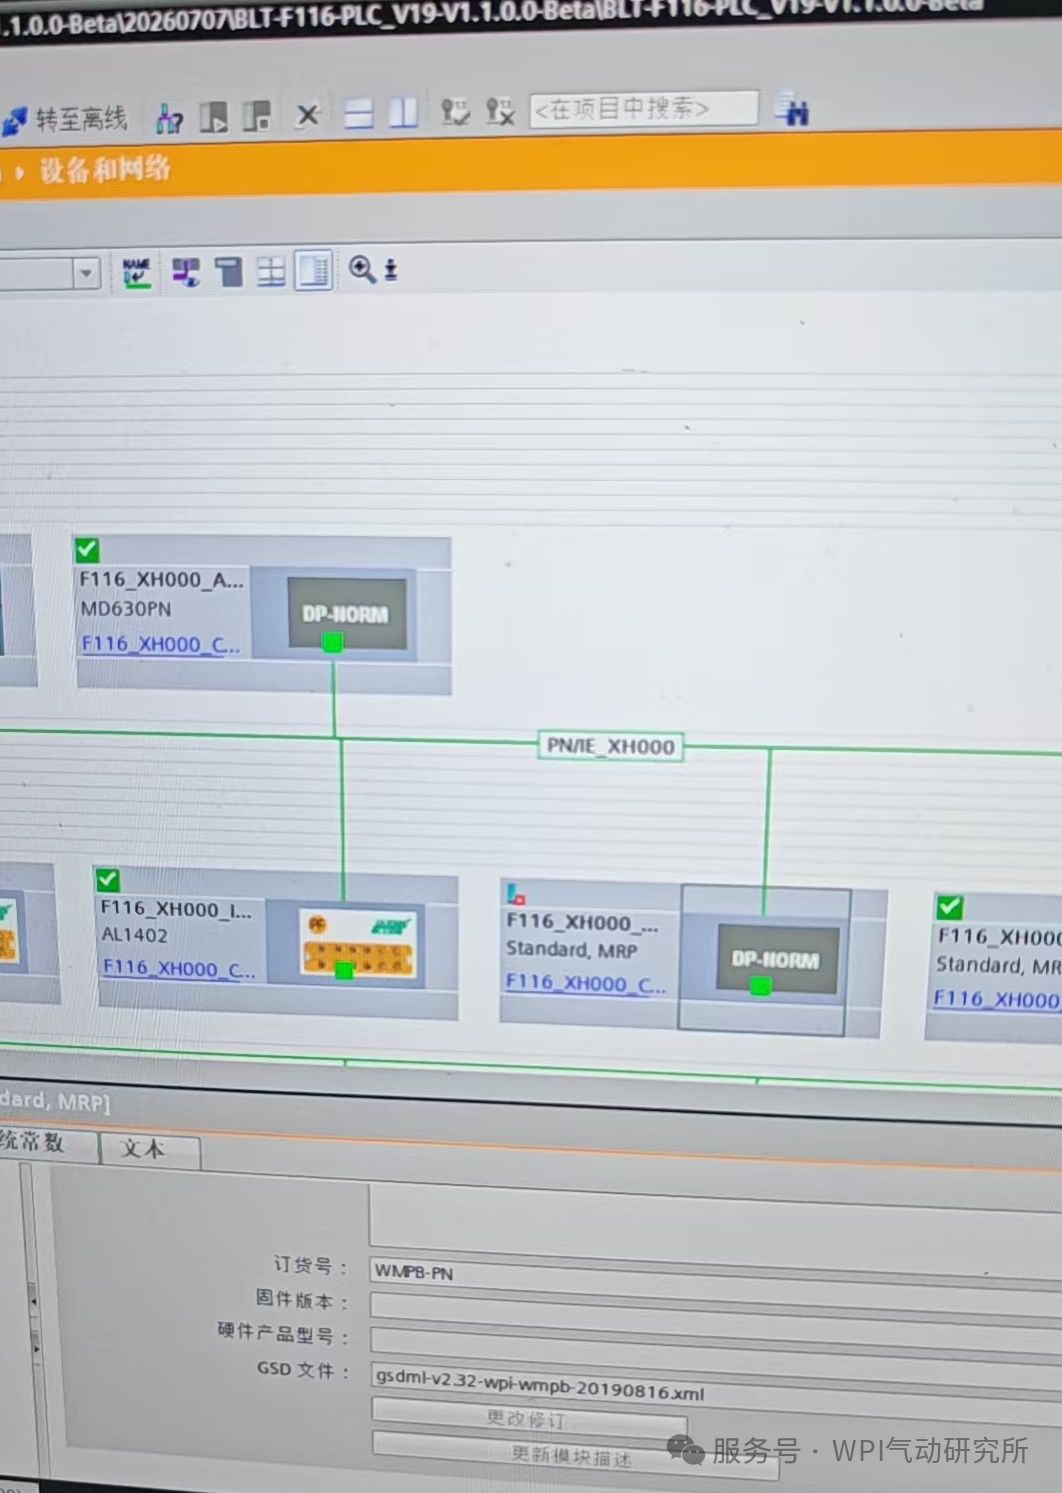Click the PN/IE_XH000 network label
1062x1493 pixels.
pos(611,746)
